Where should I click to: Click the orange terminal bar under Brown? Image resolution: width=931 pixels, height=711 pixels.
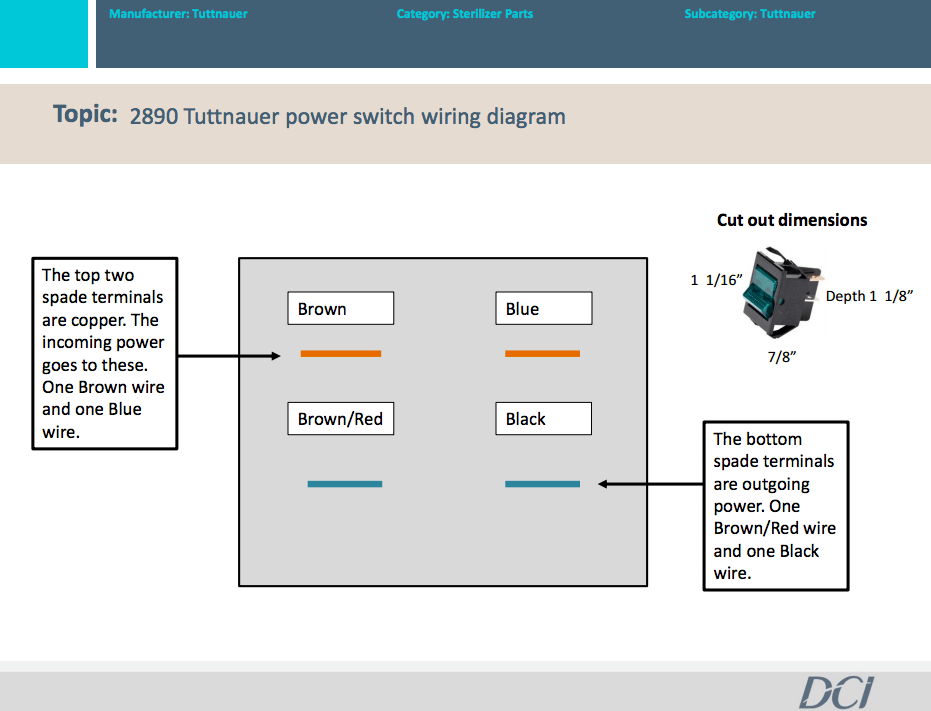tap(341, 354)
